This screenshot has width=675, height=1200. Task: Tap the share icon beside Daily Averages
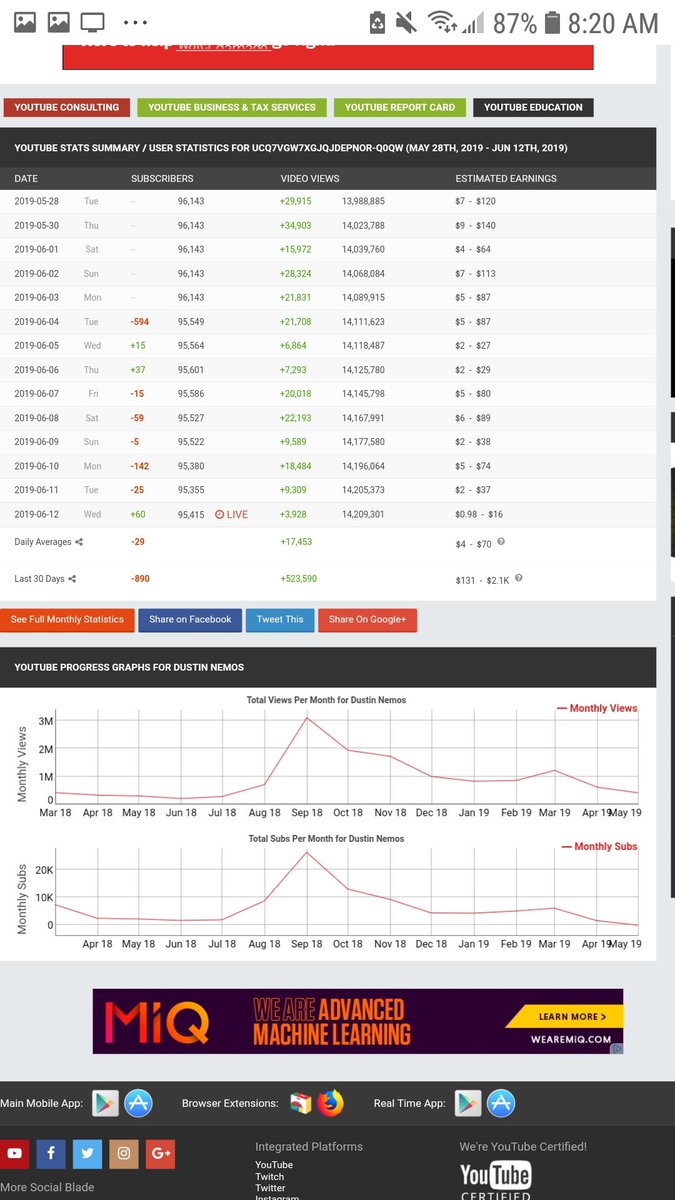tap(79, 542)
